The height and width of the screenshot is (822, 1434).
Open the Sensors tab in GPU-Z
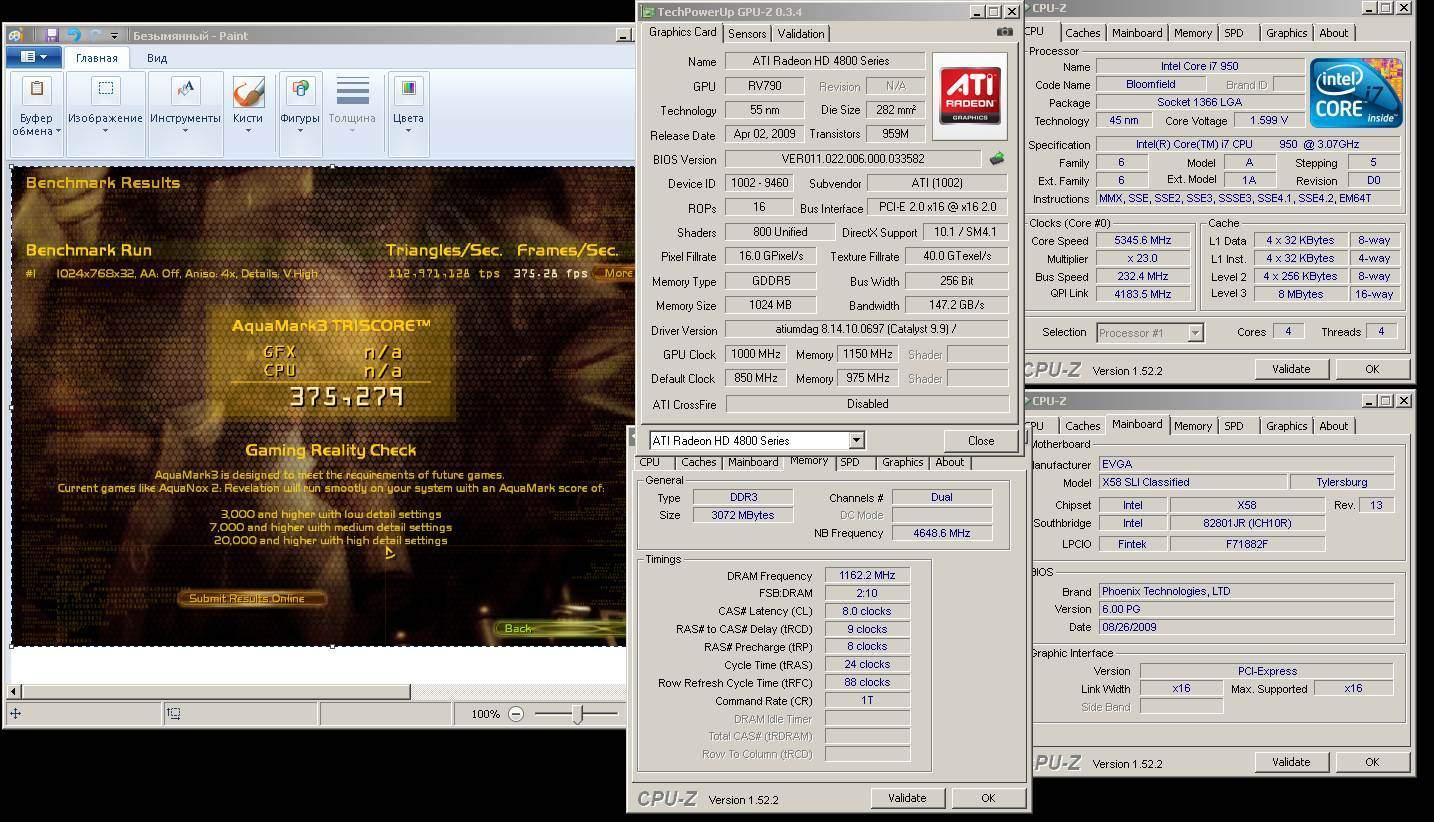747,33
